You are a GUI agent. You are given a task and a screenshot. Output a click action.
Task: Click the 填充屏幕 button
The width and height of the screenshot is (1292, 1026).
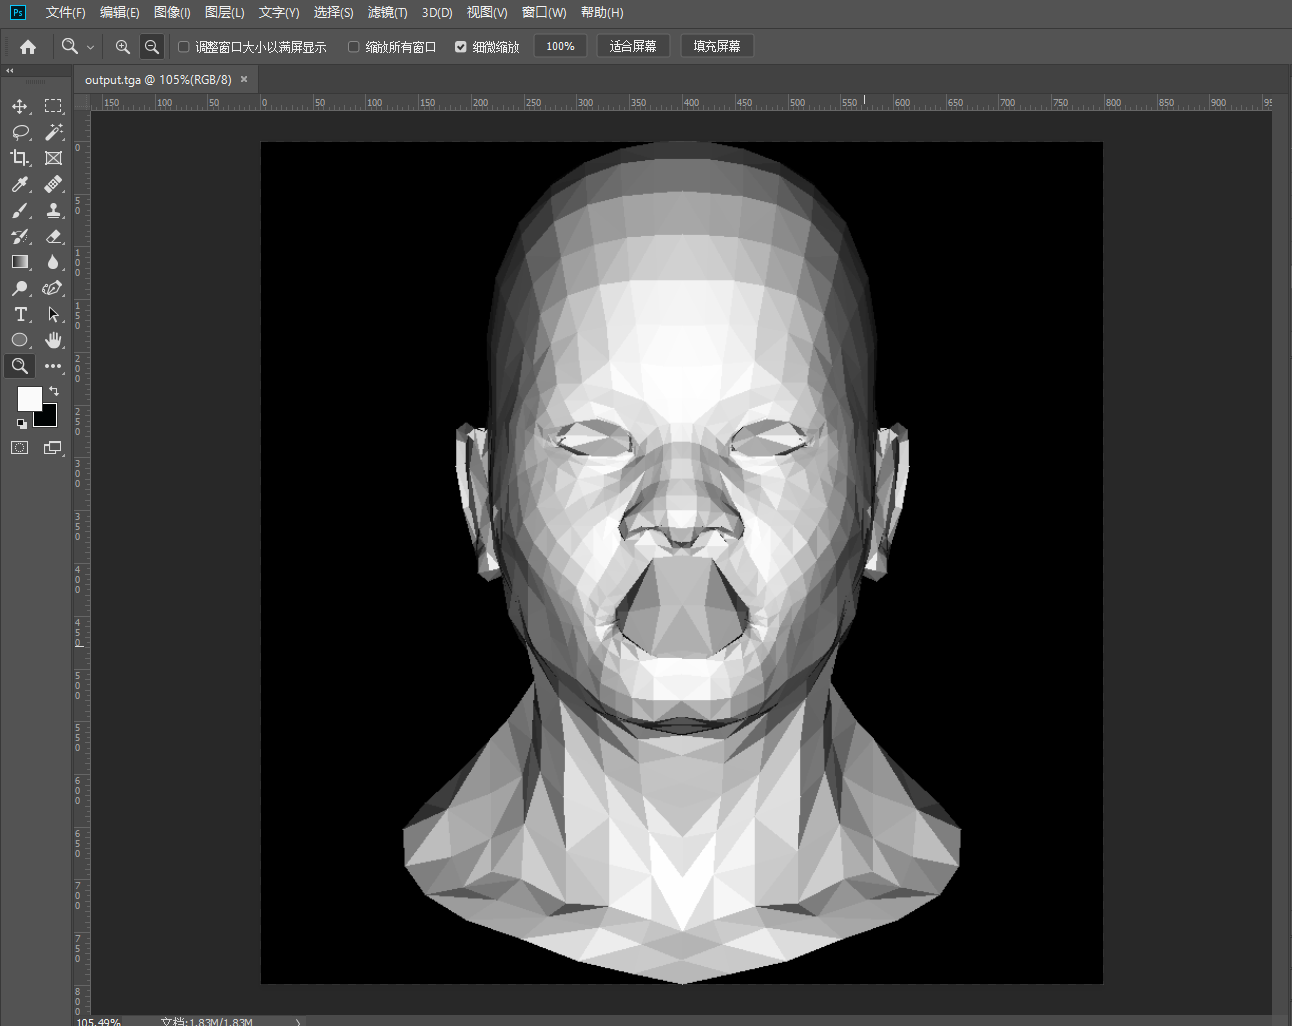(x=717, y=46)
